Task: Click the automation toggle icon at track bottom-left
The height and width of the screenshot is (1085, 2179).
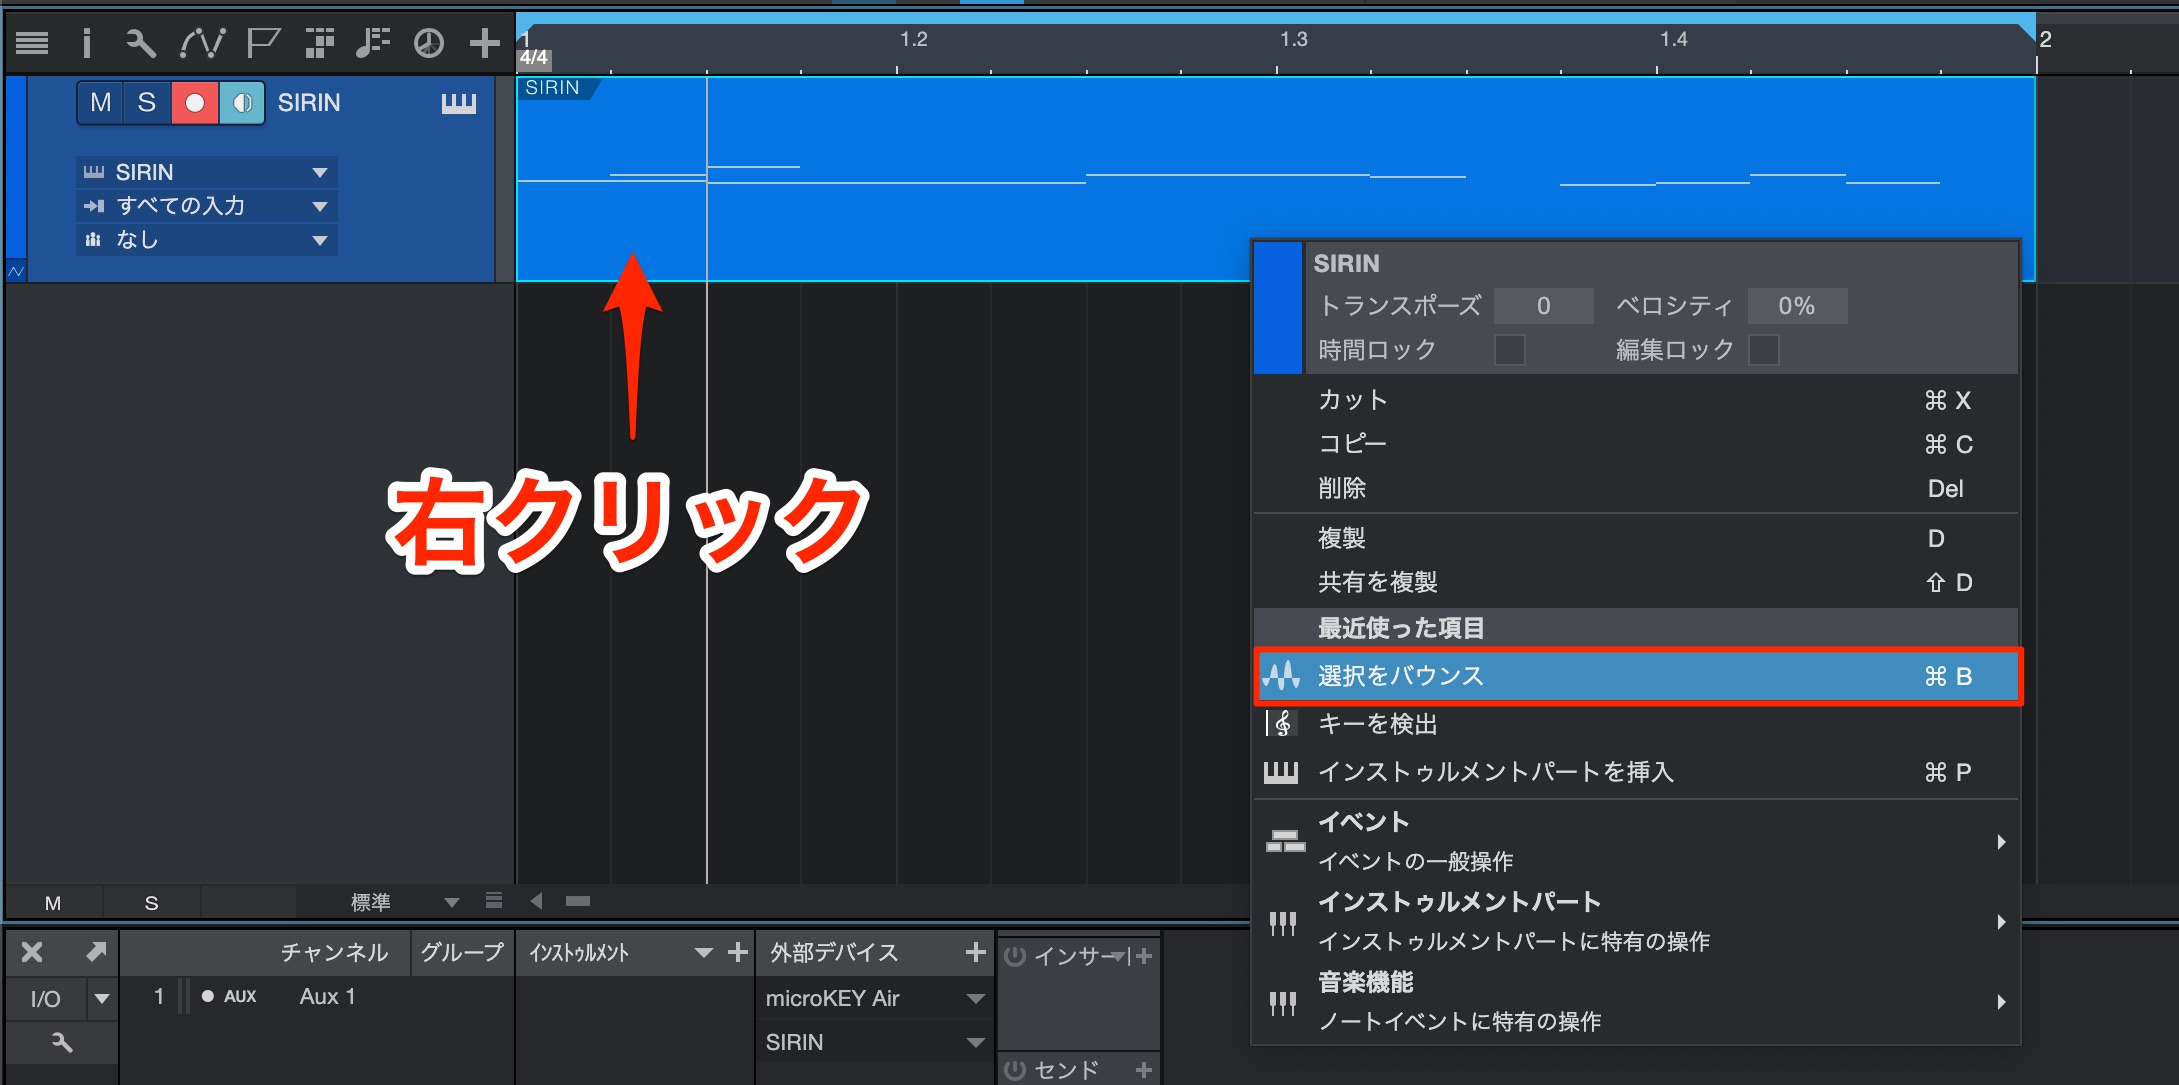Action: coord(16,271)
